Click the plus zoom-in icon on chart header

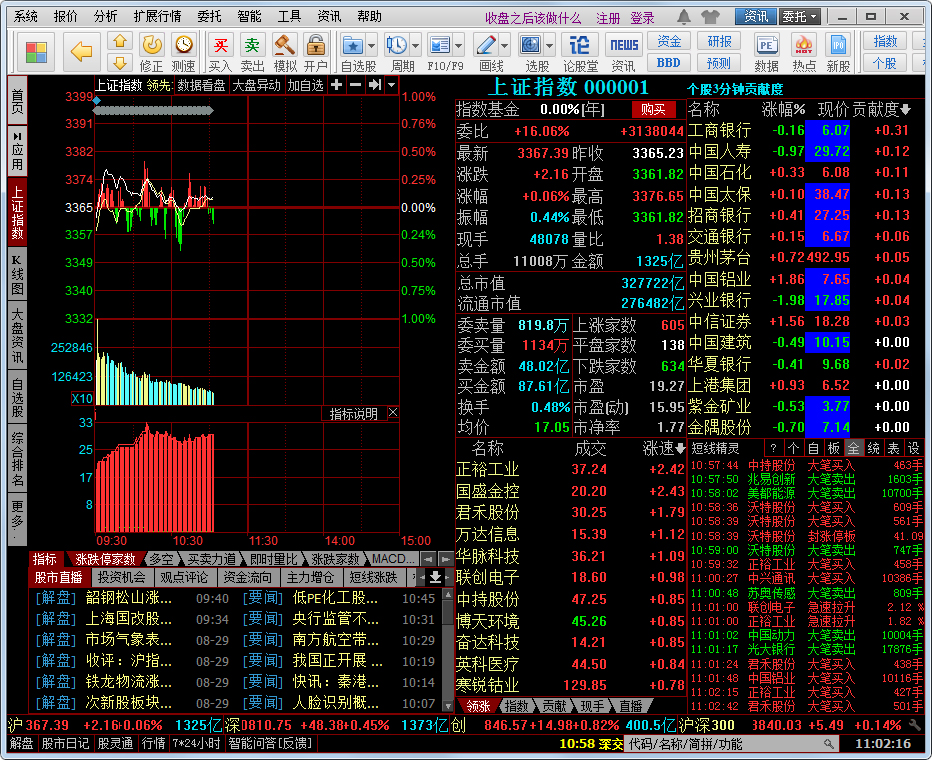[x=336, y=85]
